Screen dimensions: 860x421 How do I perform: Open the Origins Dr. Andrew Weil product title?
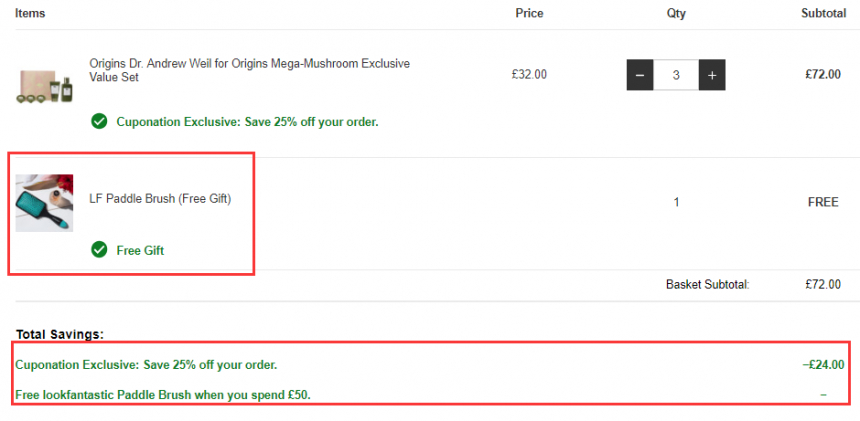[250, 70]
